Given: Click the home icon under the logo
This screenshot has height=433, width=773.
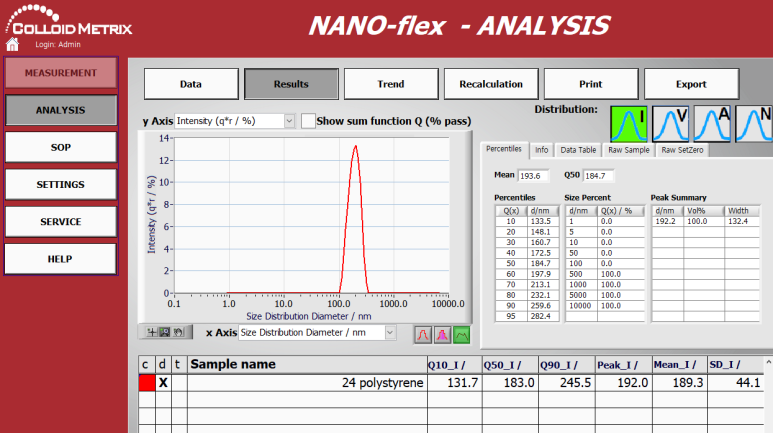Looking at the screenshot, I should [12, 44].
